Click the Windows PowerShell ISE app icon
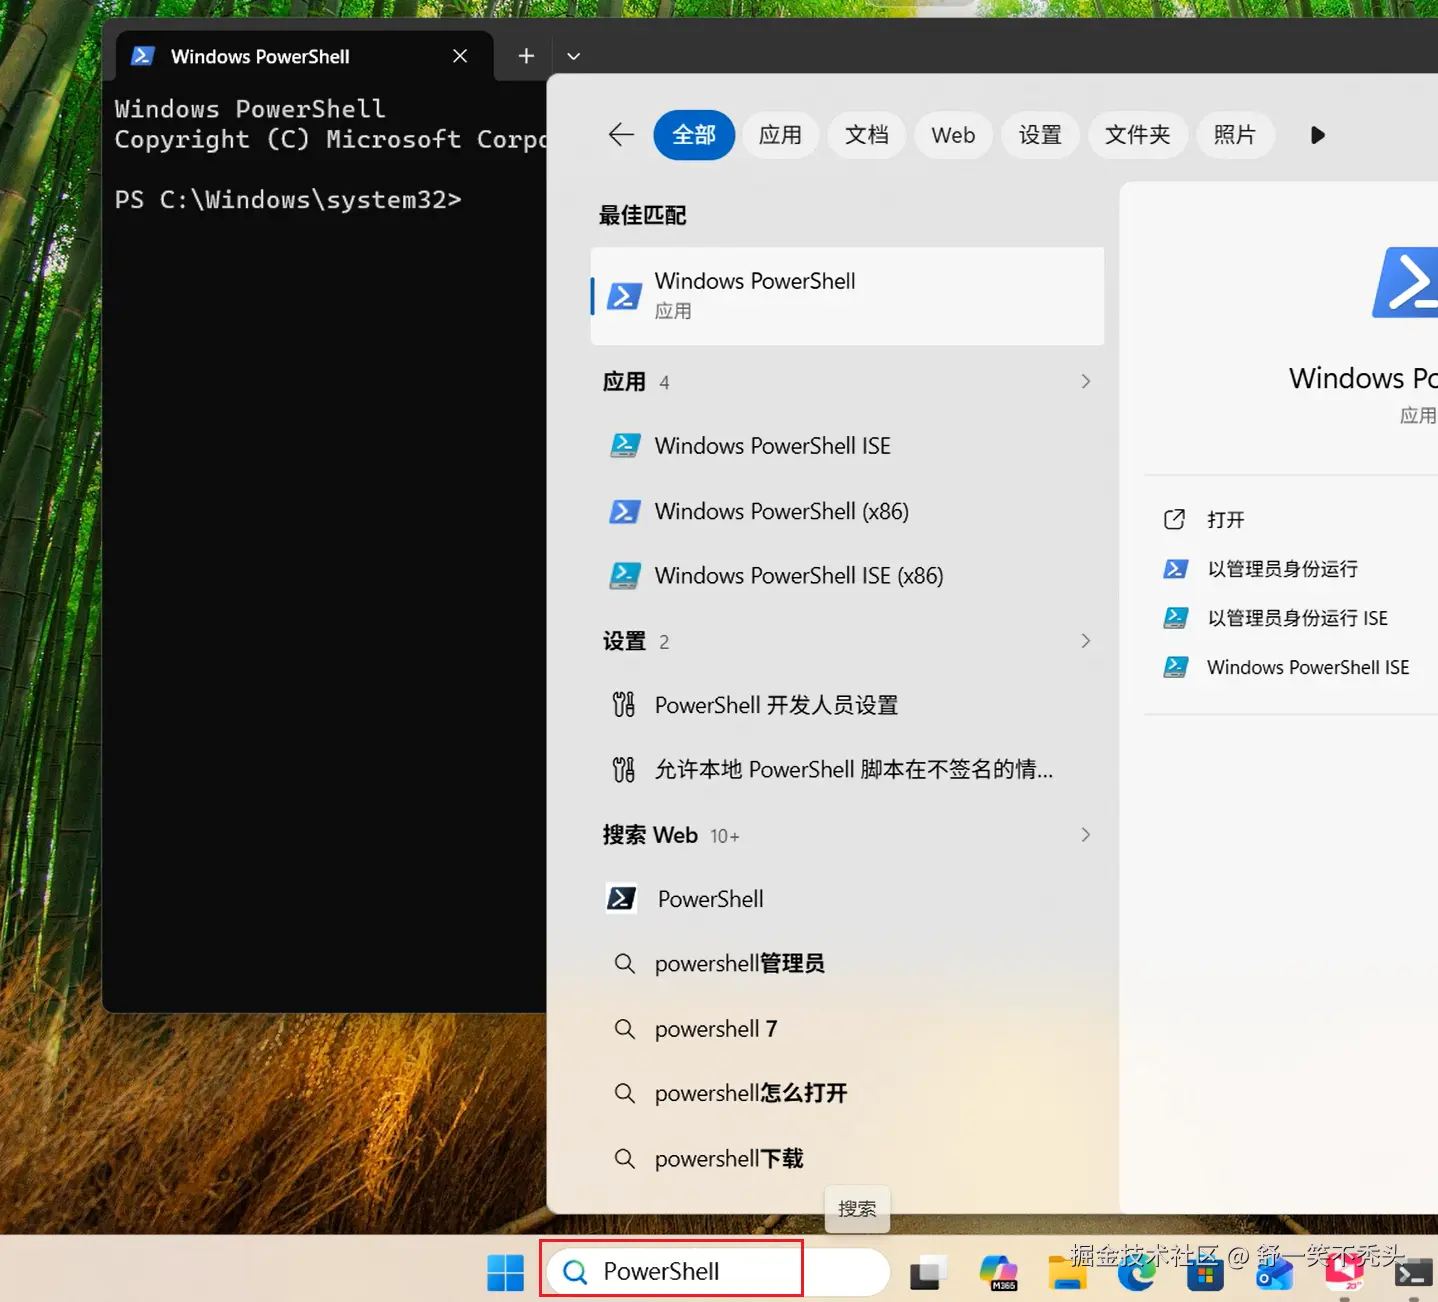The height and width of the screenshot is (1302, 1438). pos(625,446)
